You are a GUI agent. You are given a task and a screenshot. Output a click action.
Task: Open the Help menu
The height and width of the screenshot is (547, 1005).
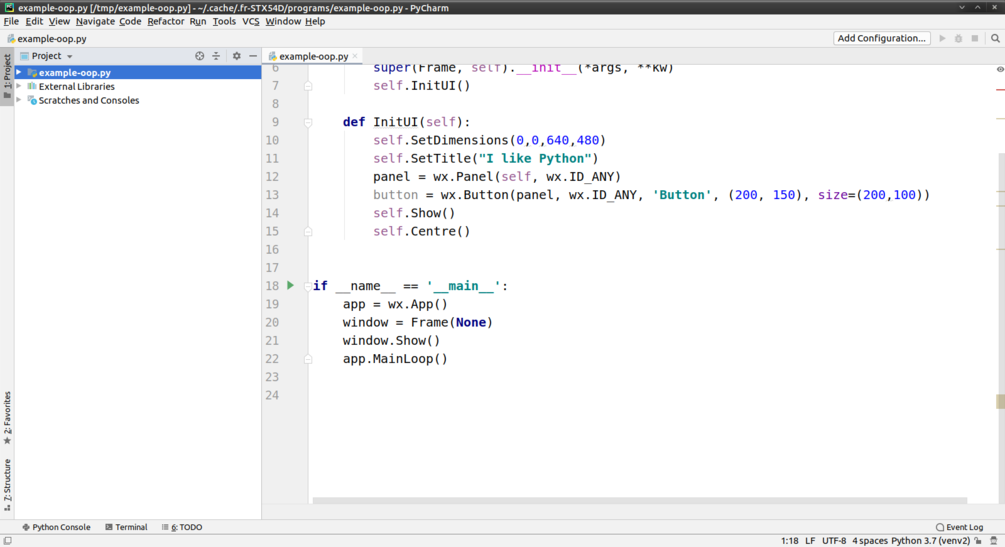pos(315,21)
